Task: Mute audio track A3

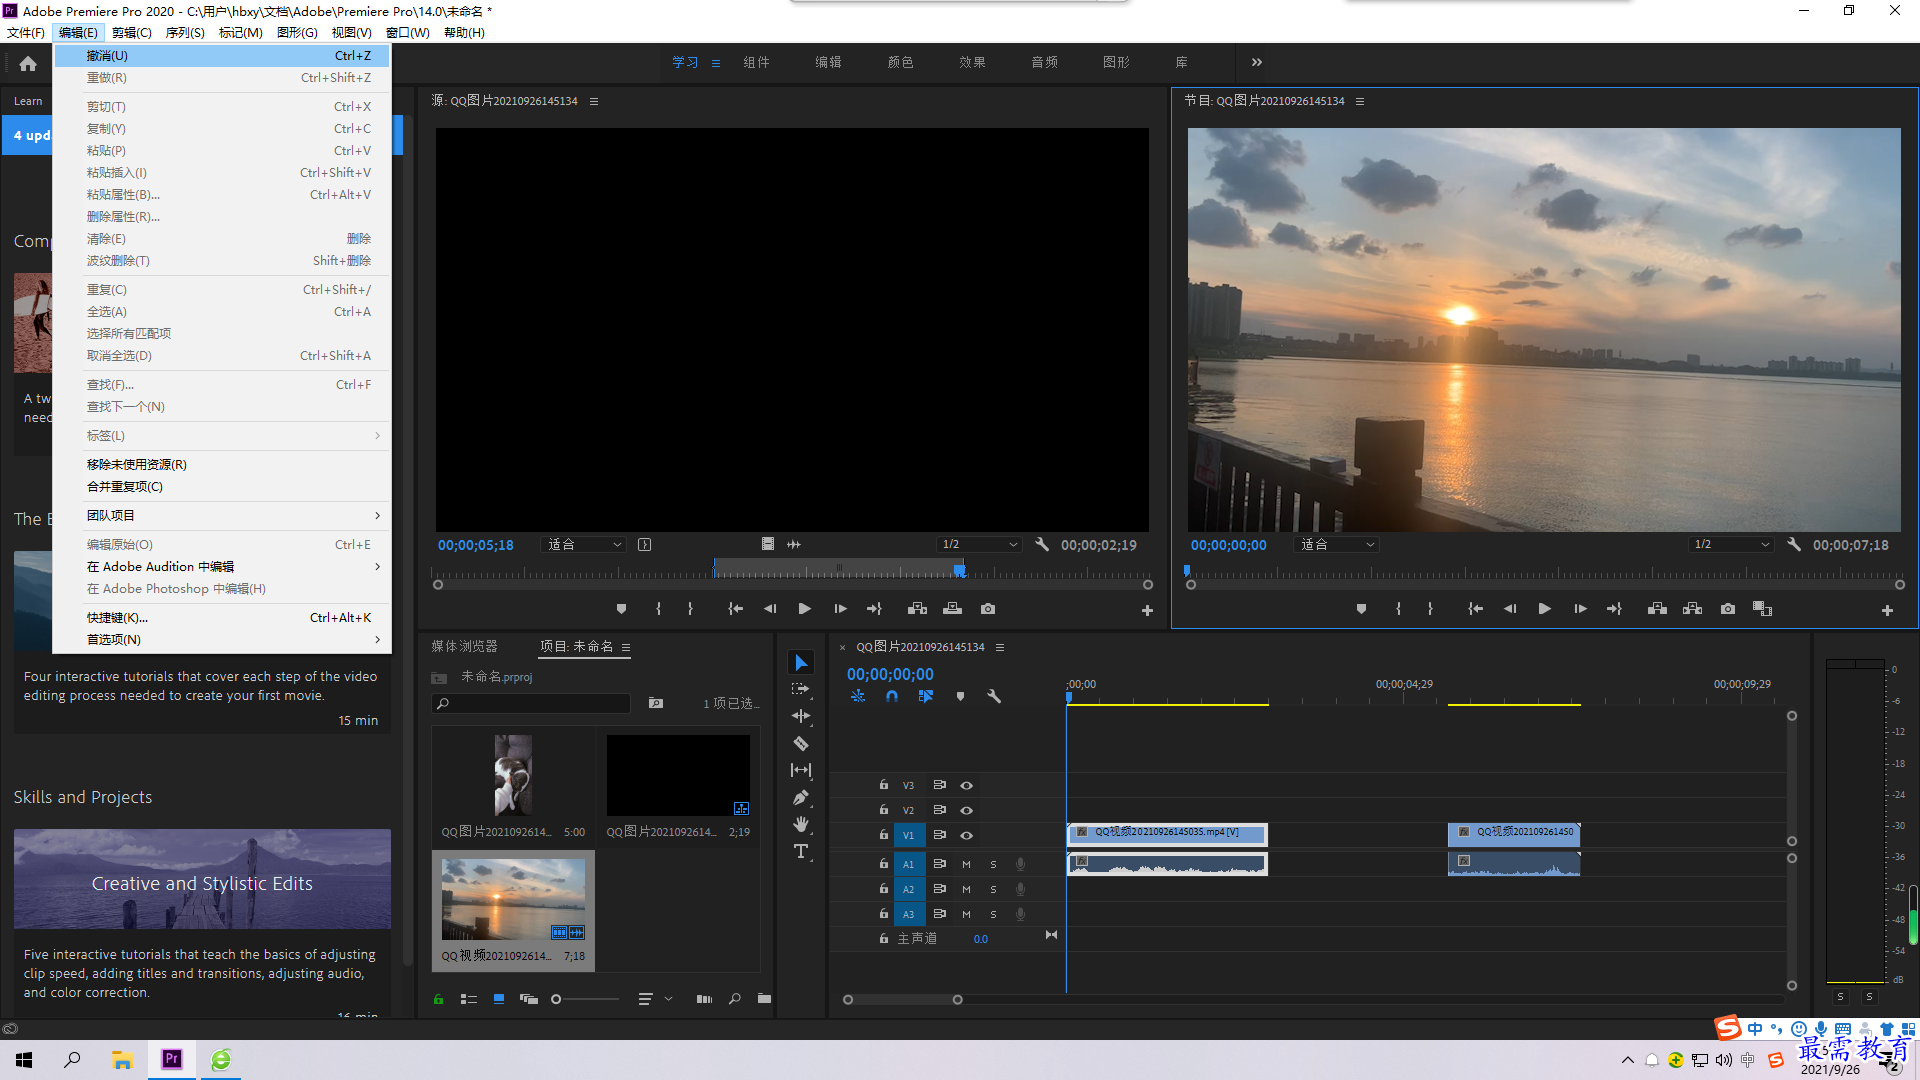Action: (966, 914)
